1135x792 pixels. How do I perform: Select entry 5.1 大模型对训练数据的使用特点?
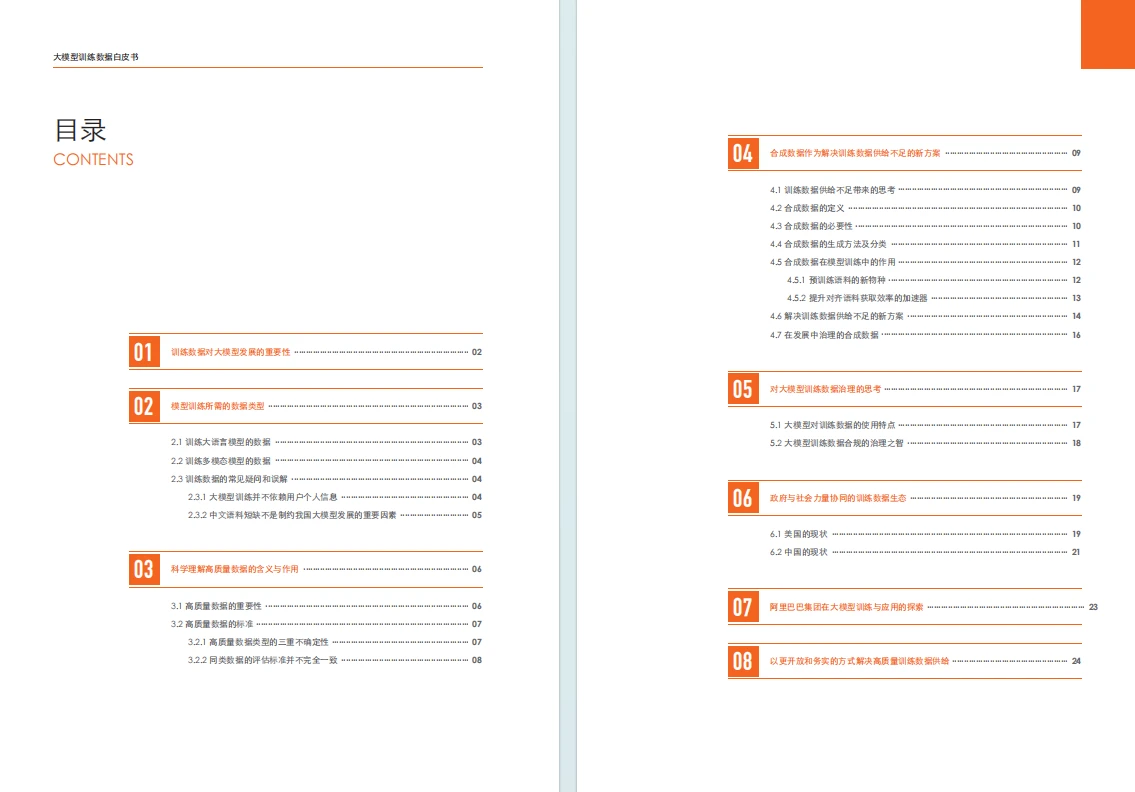point(832,425)
